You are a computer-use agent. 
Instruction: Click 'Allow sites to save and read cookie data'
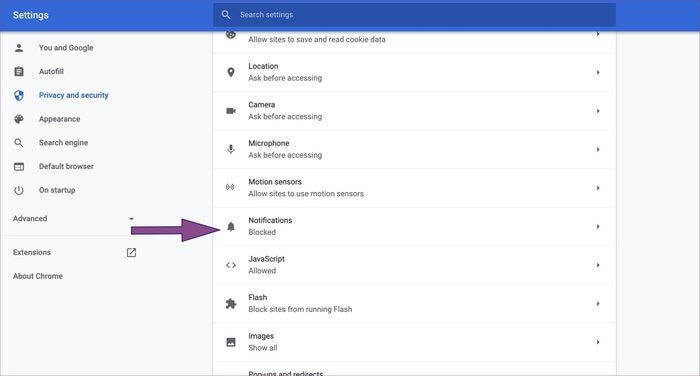317,39
